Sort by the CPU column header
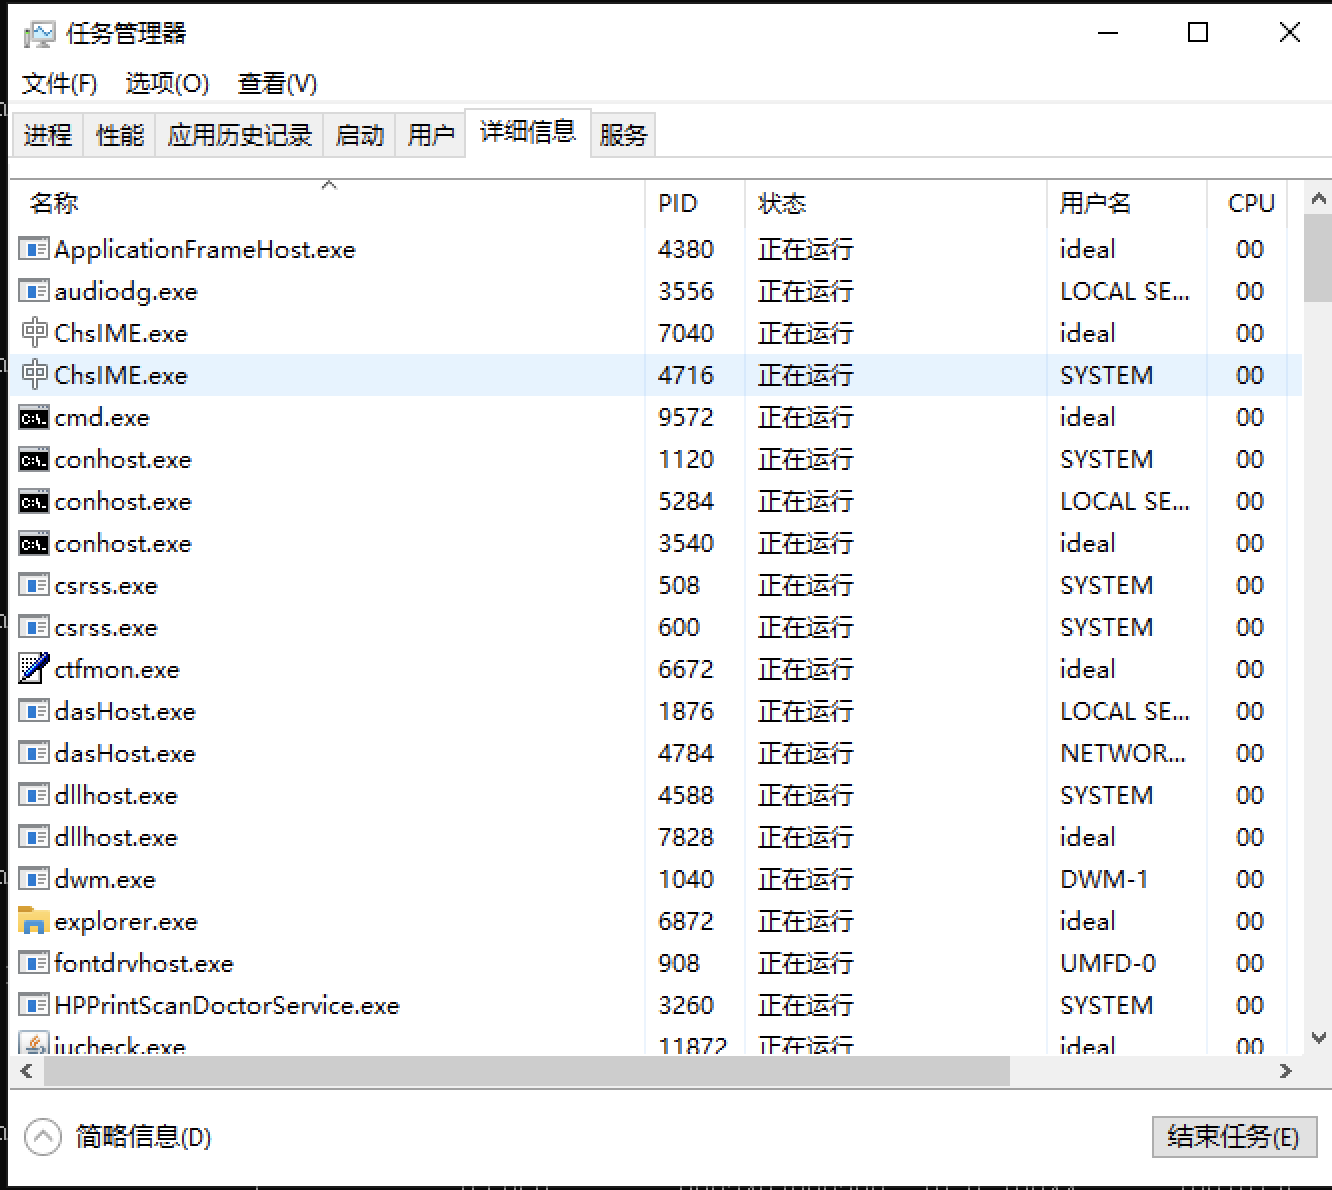This screenshot has width=1332, height=1190. point(1250,204)
